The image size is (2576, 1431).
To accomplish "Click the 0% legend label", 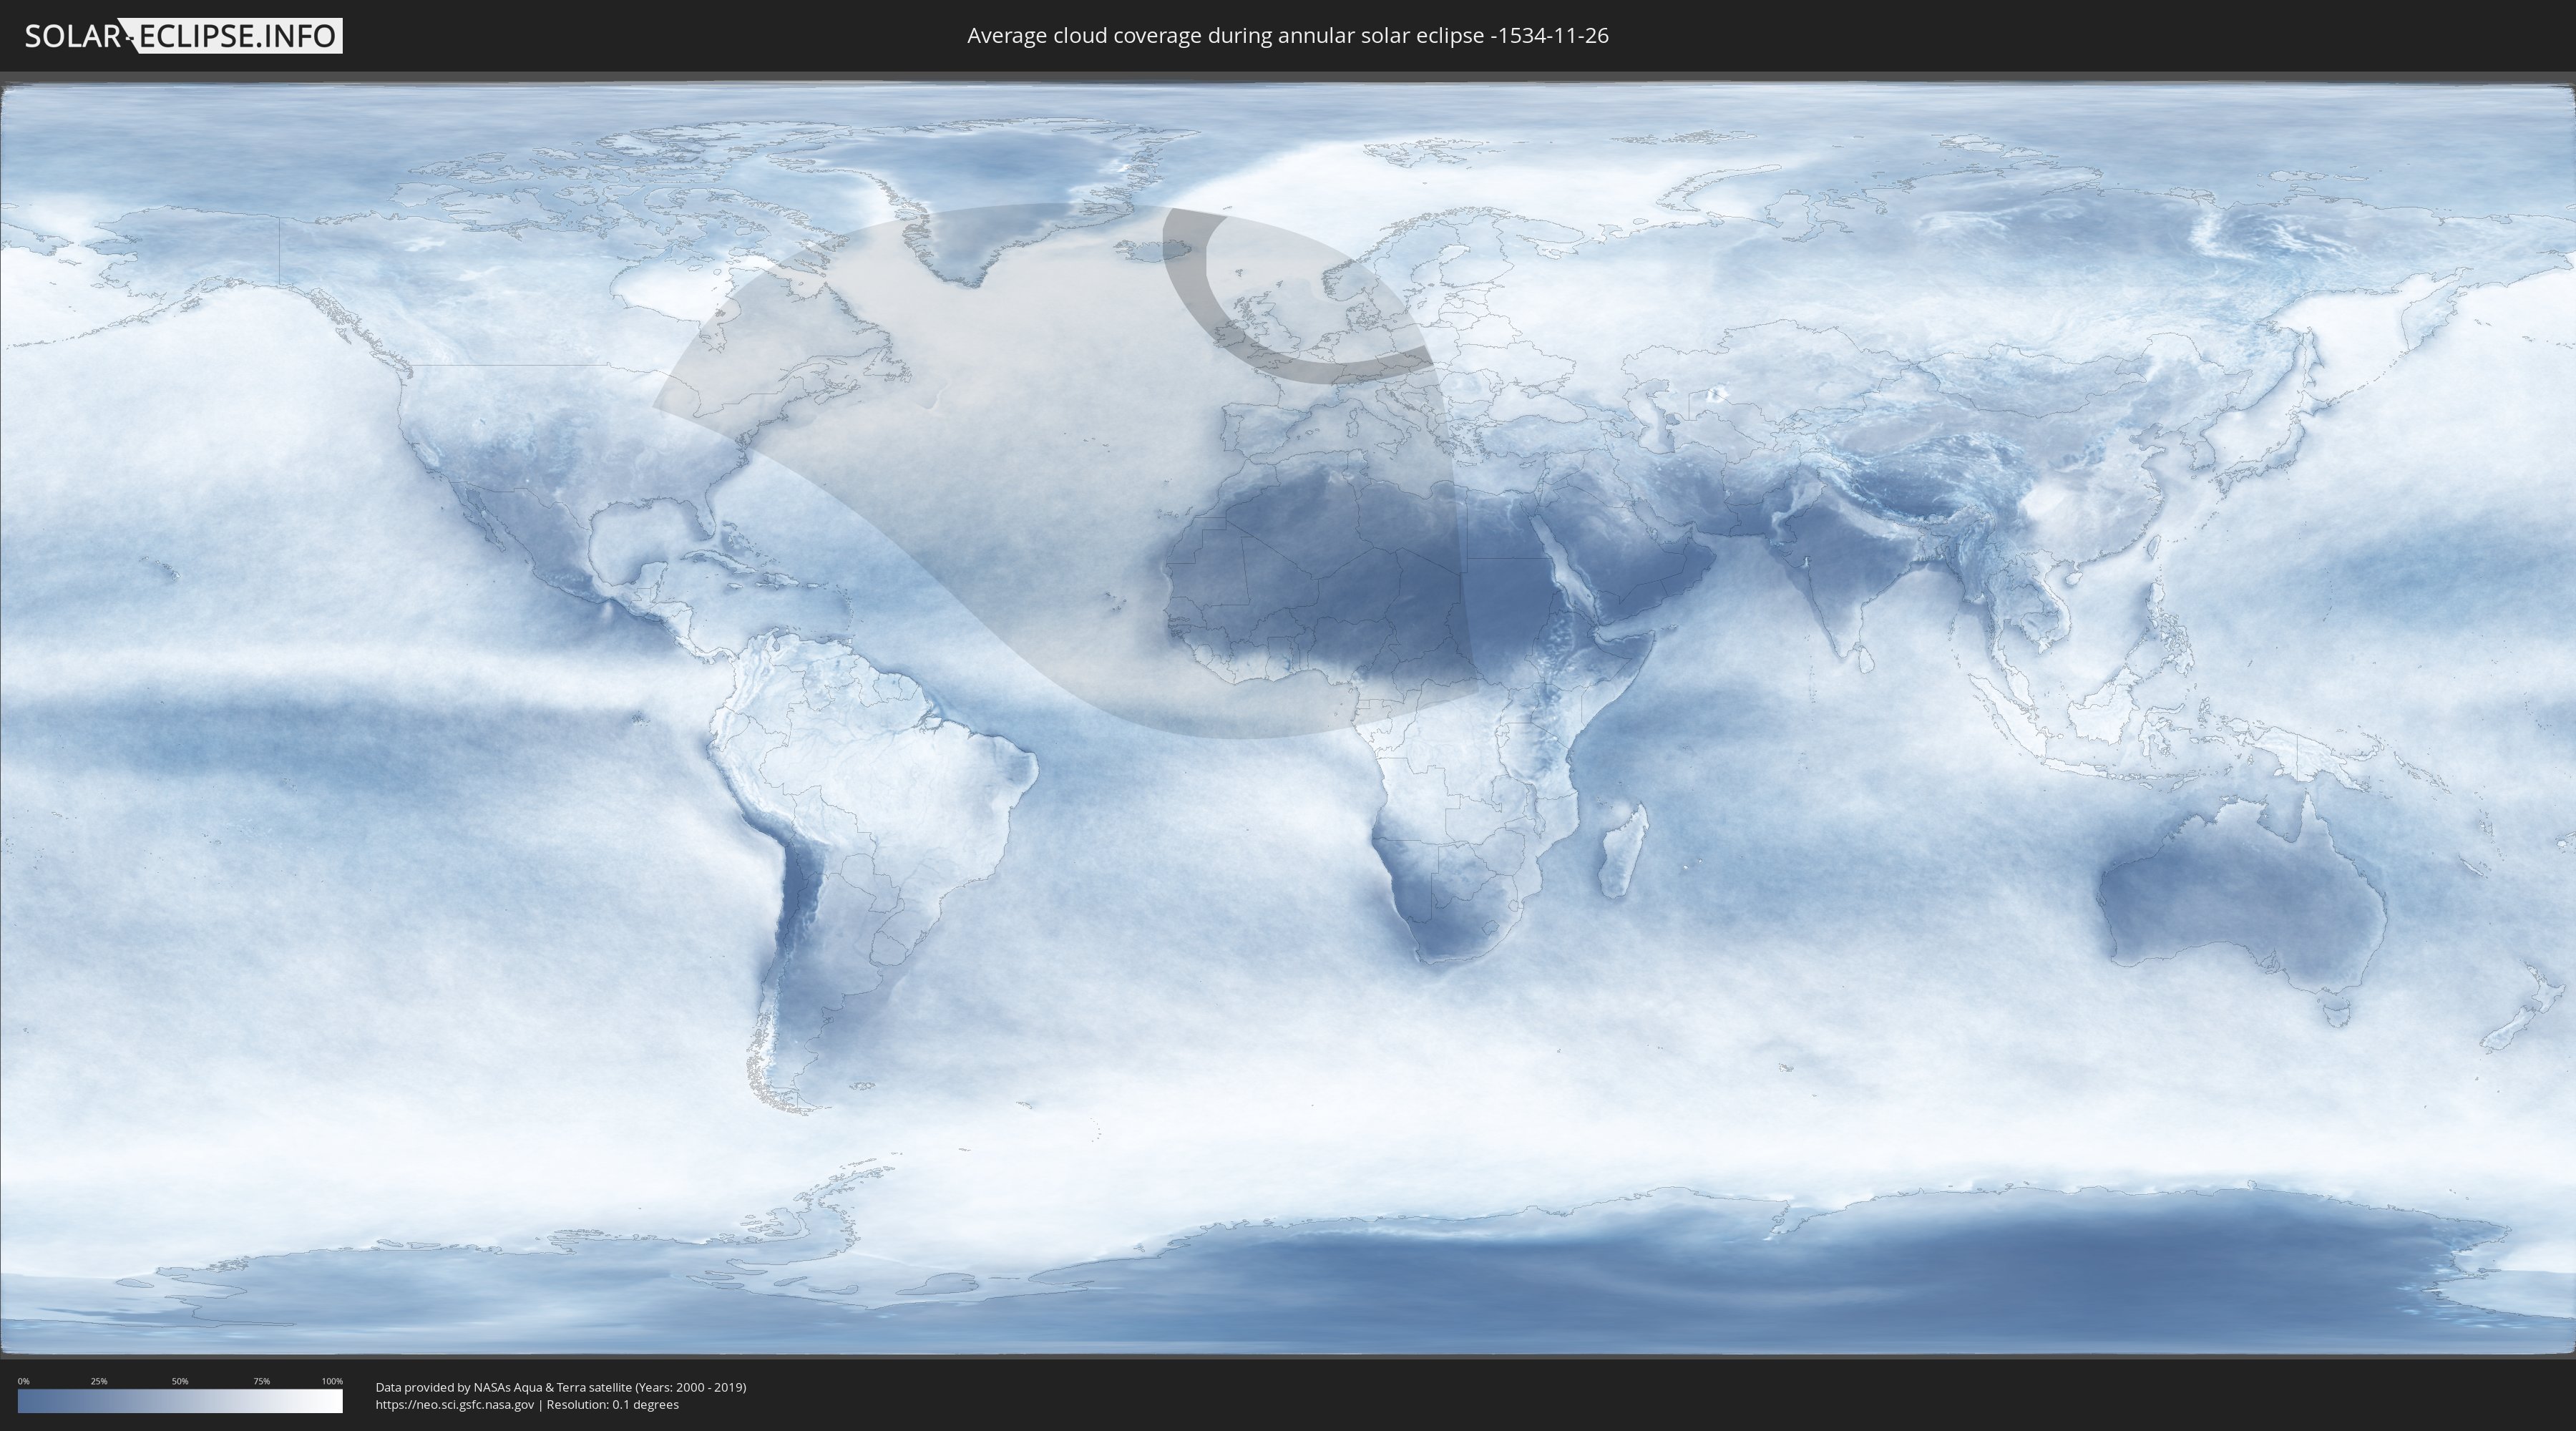I will [23, 1381].
